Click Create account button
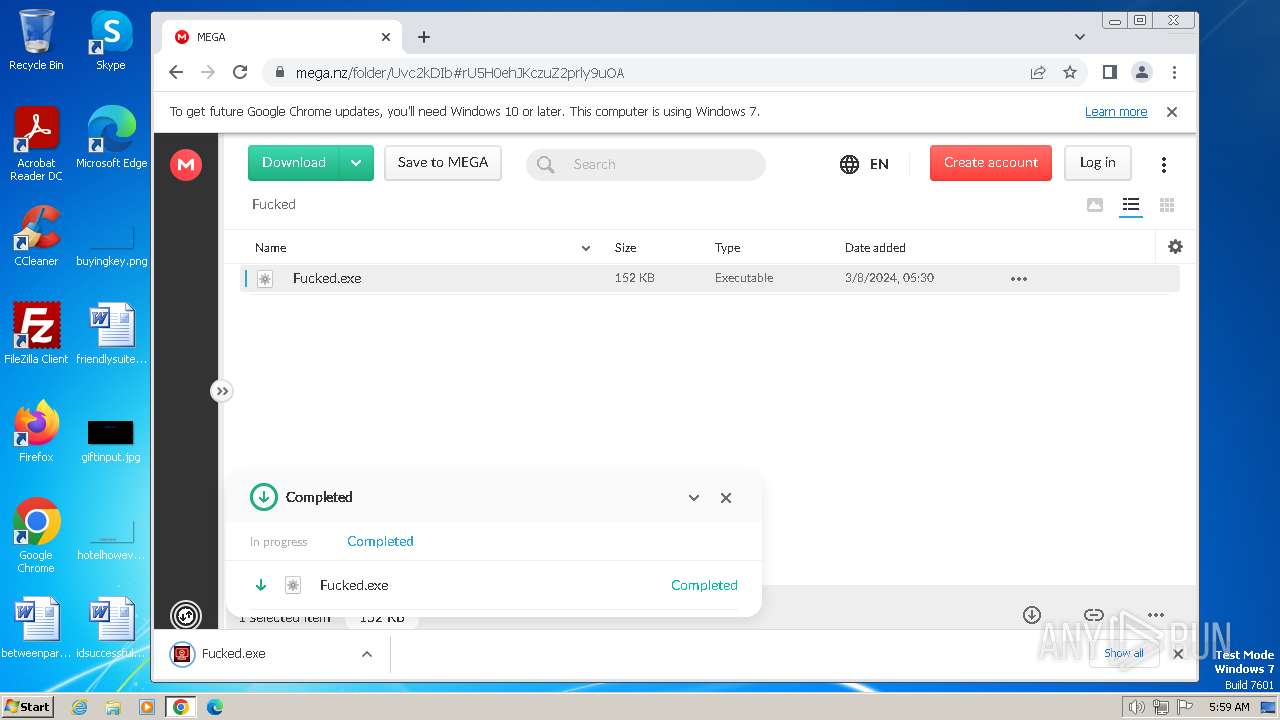 [991, 163]
